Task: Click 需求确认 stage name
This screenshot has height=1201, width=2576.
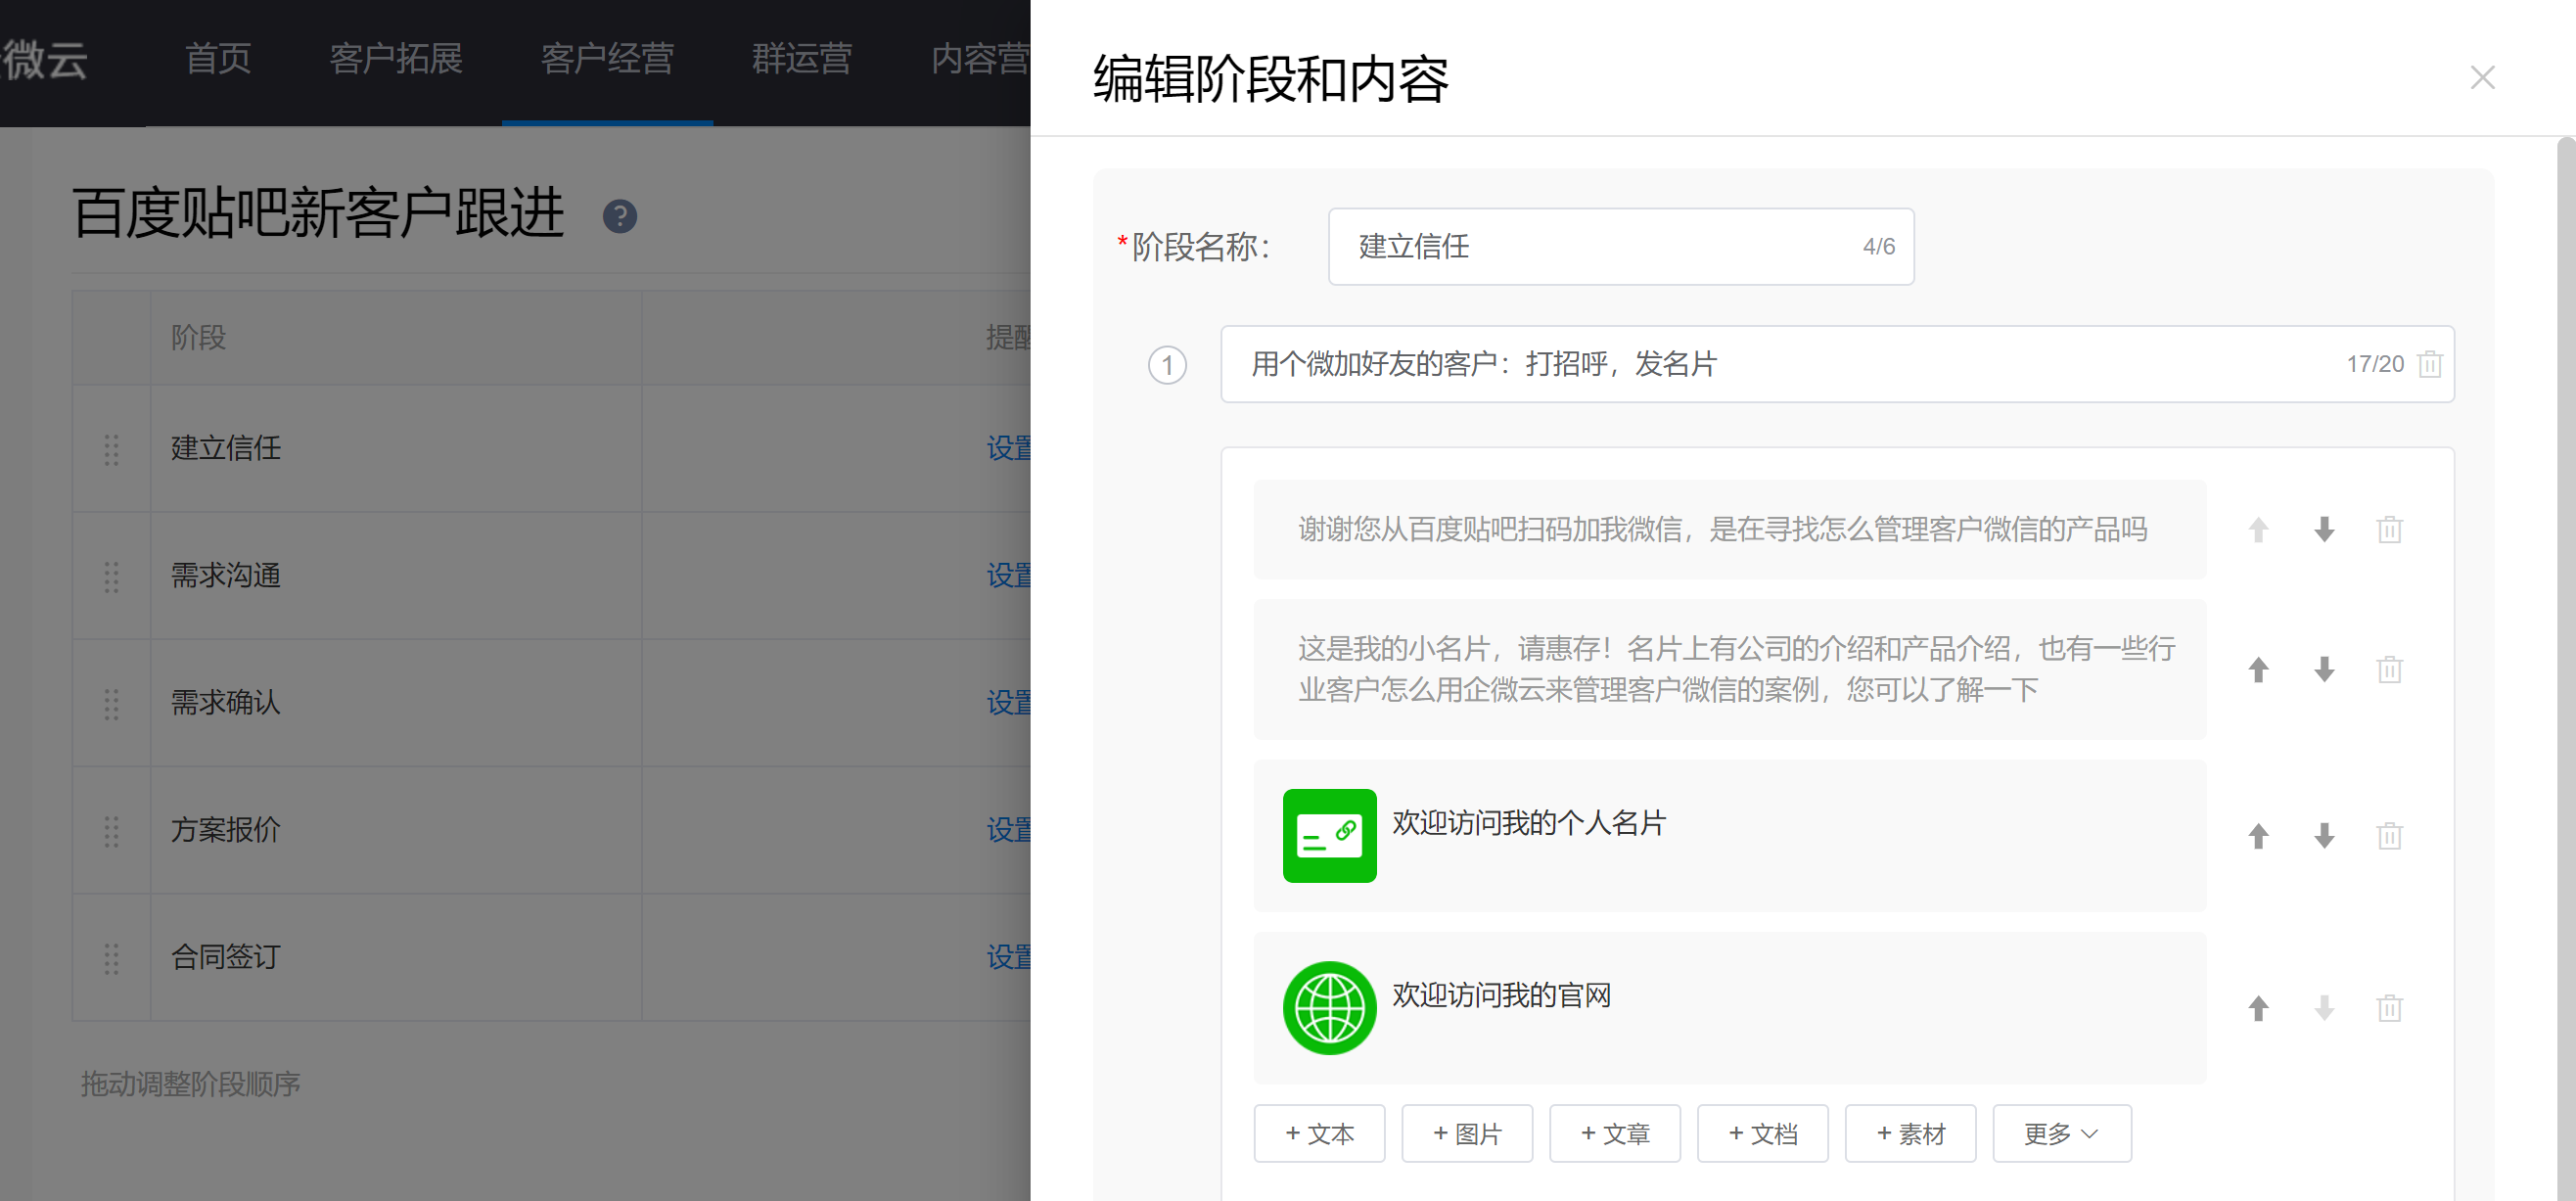Action: click(x=226, y=702)
